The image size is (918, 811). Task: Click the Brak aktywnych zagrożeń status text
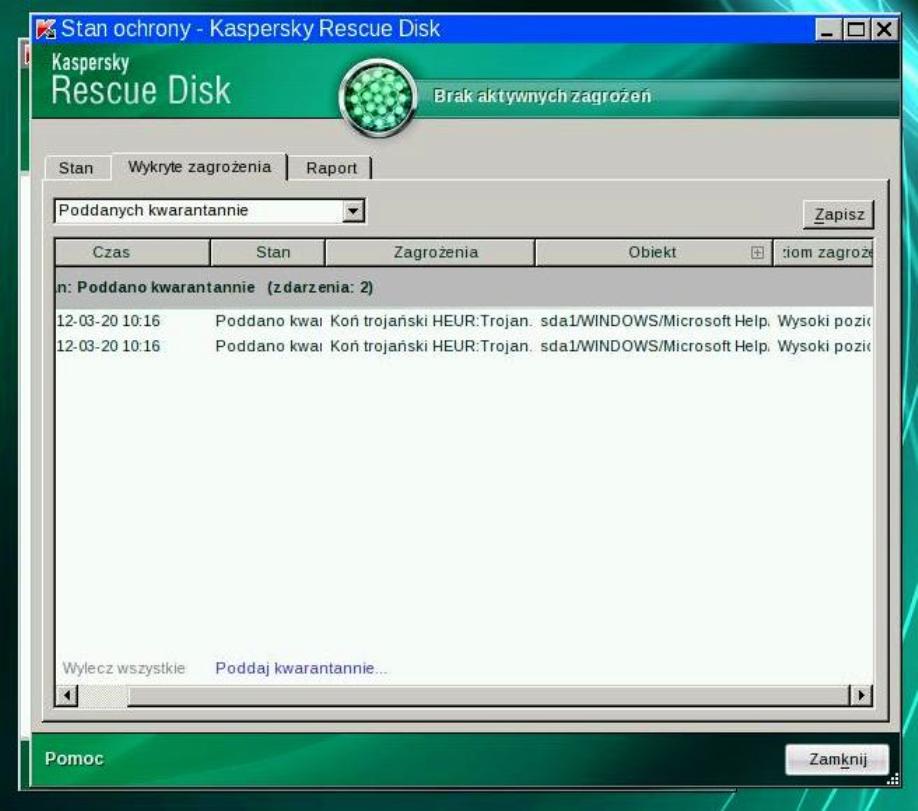tap(542, 96)
